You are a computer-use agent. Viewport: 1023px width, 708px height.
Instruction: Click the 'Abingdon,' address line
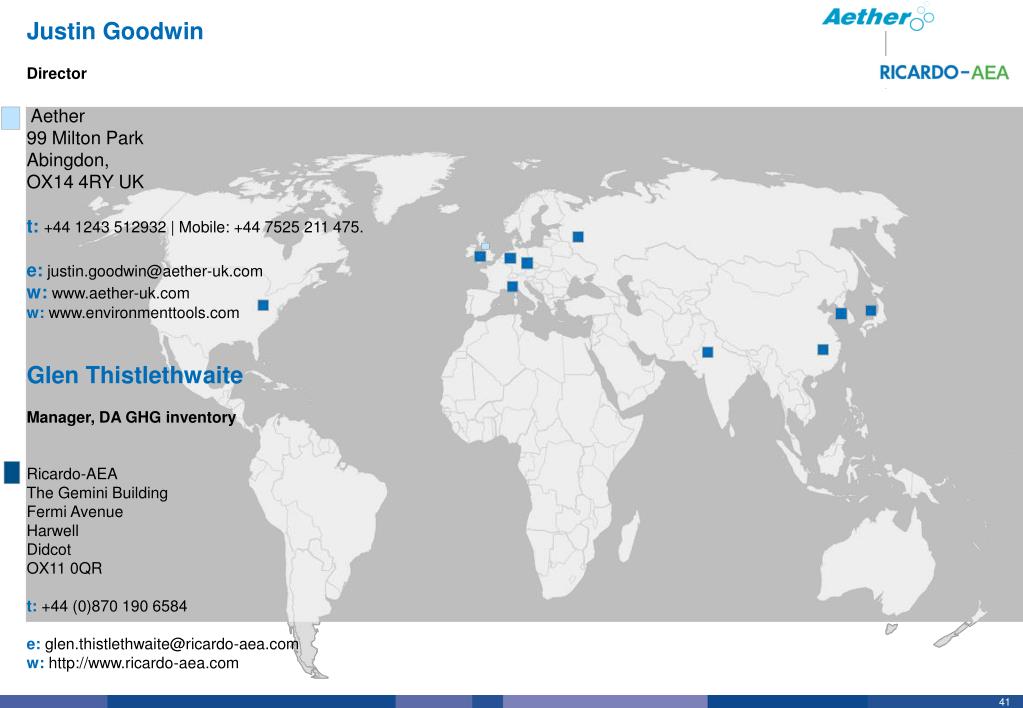coord(68,161)
